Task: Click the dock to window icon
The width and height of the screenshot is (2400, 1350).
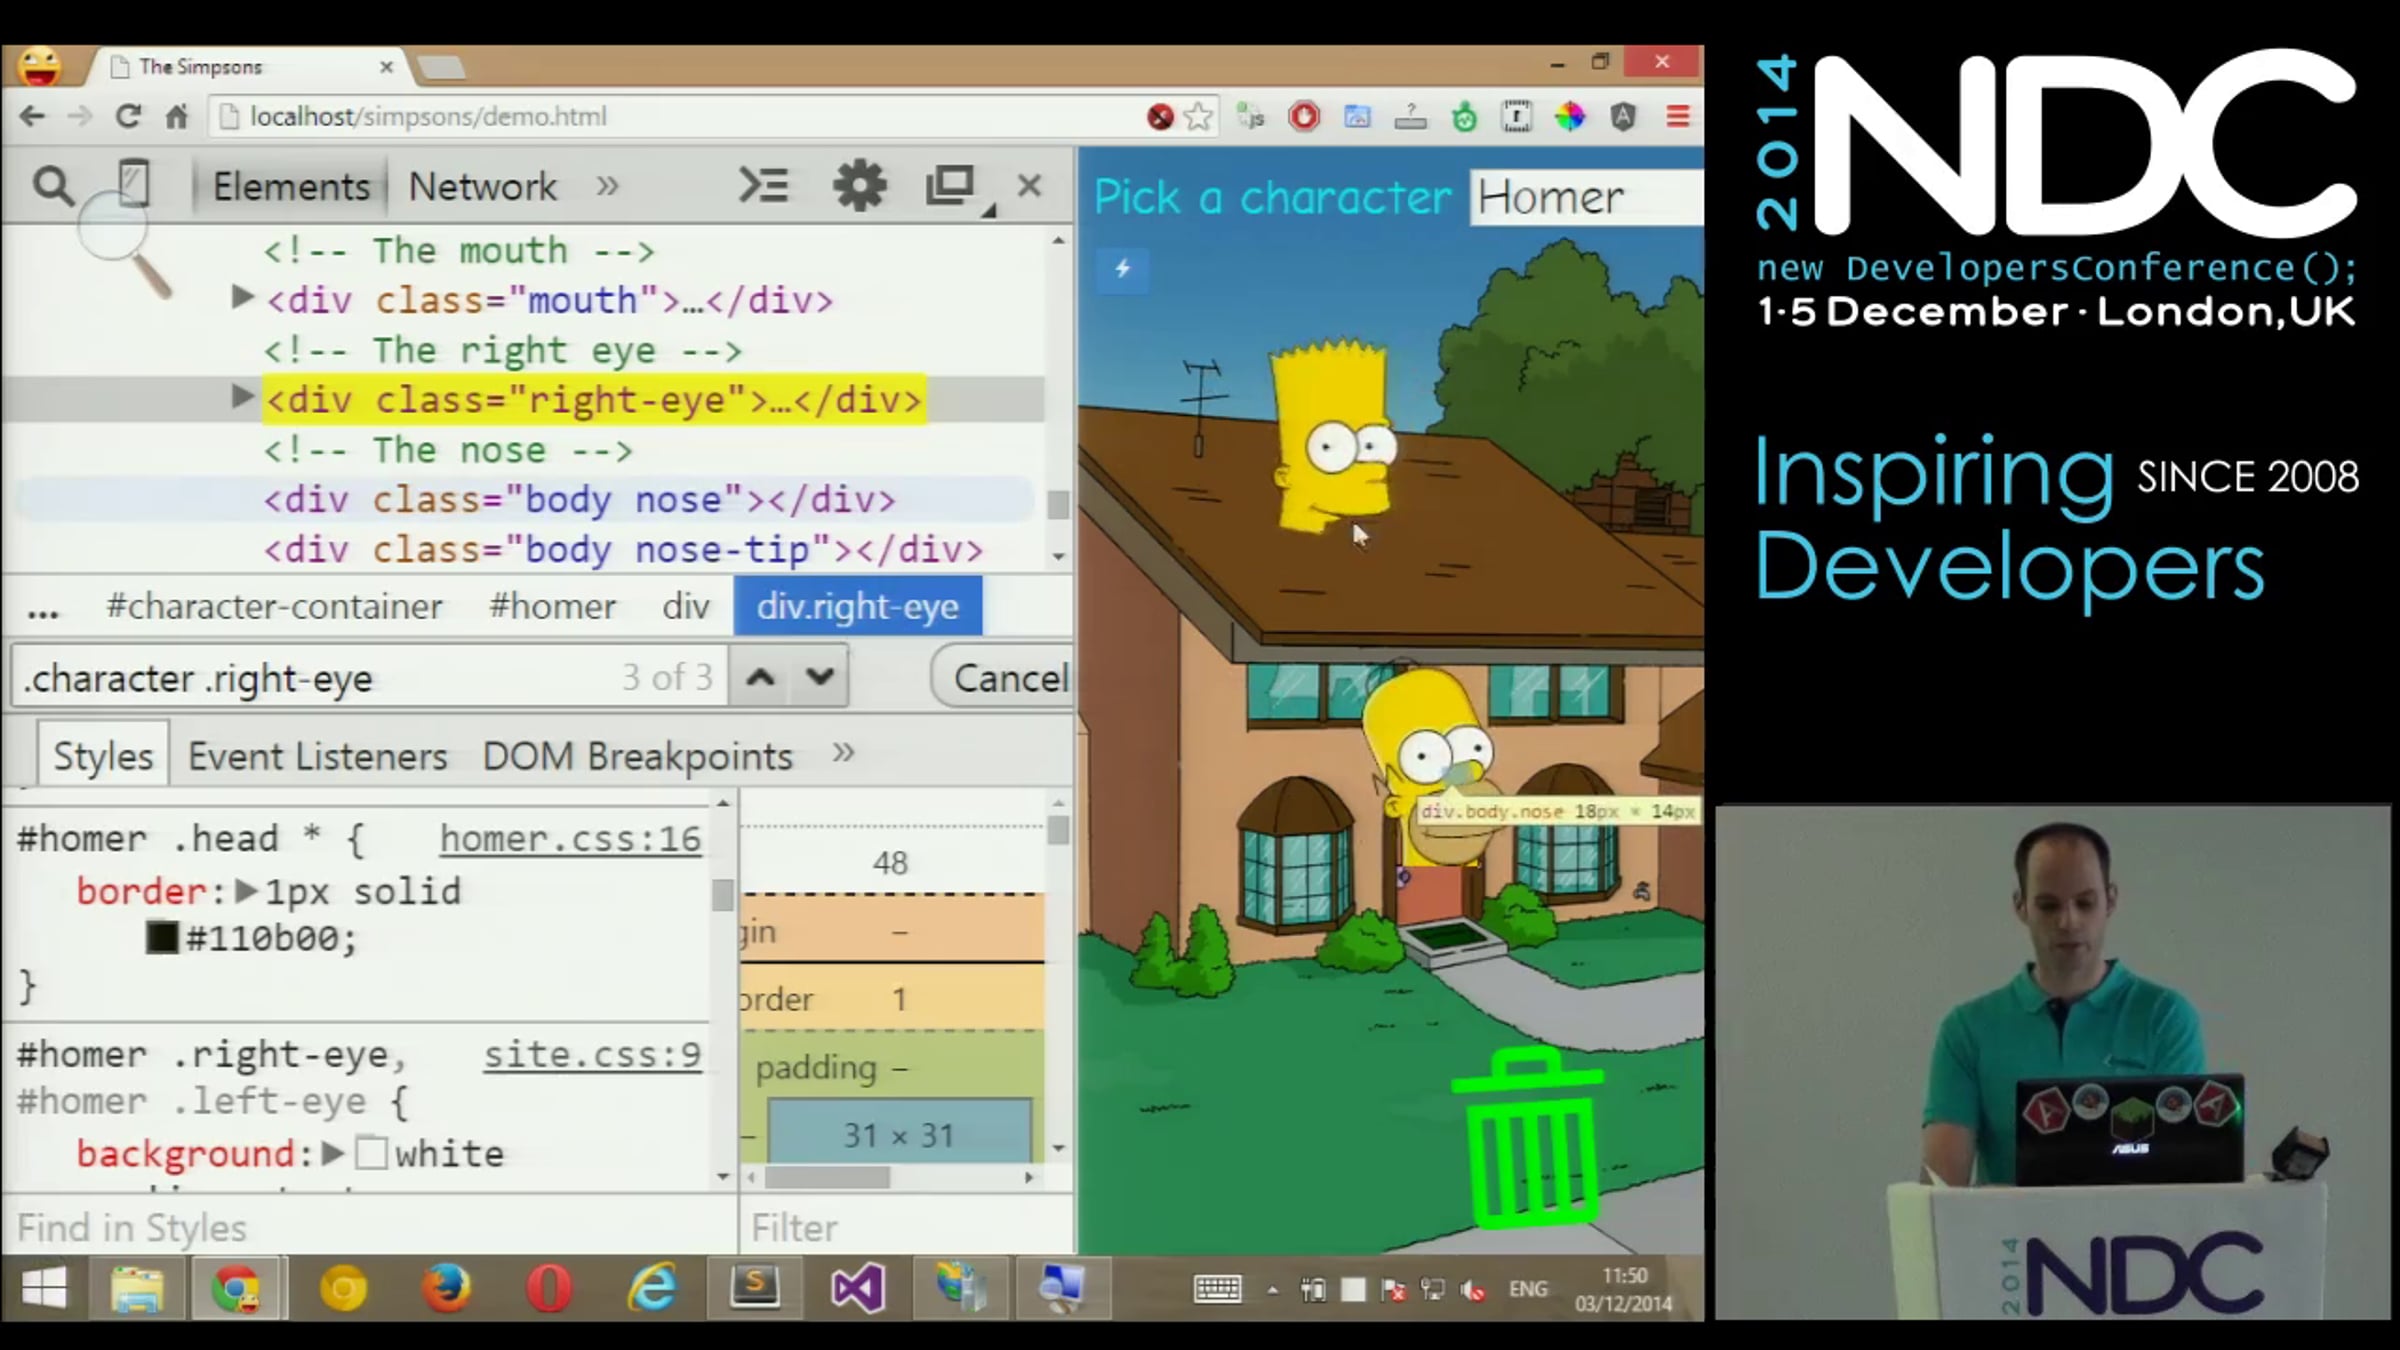Action: coord(950,186)
